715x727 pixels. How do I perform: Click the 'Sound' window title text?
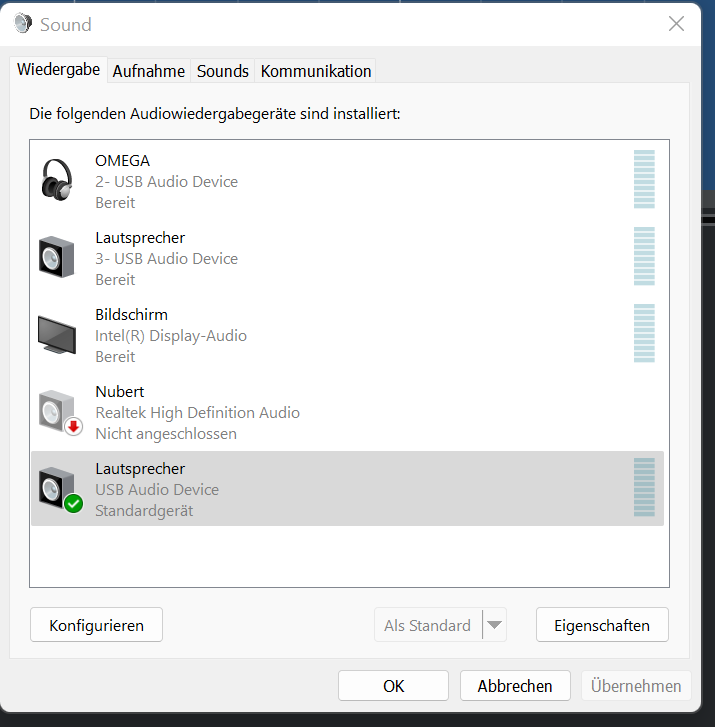[66, 25]
